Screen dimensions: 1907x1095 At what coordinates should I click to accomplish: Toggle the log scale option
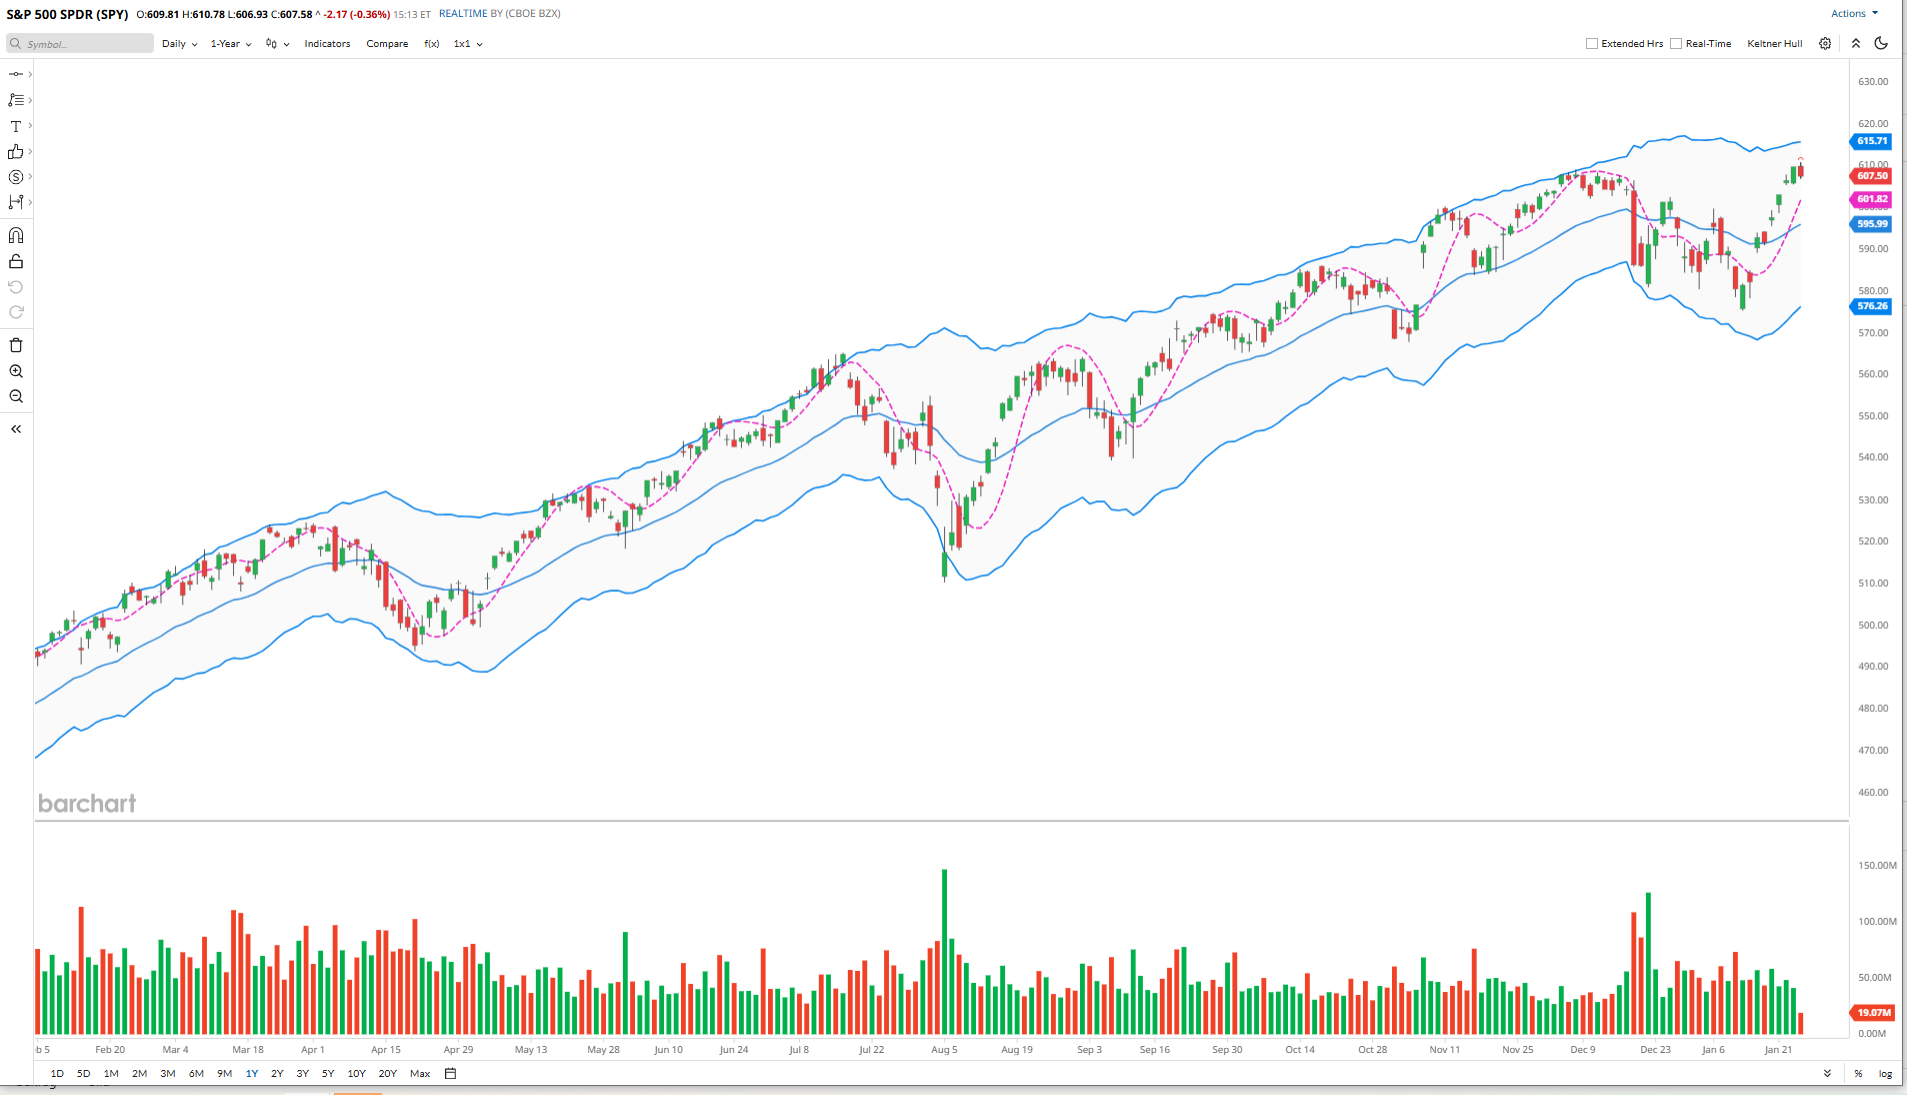point(1885,1074)
